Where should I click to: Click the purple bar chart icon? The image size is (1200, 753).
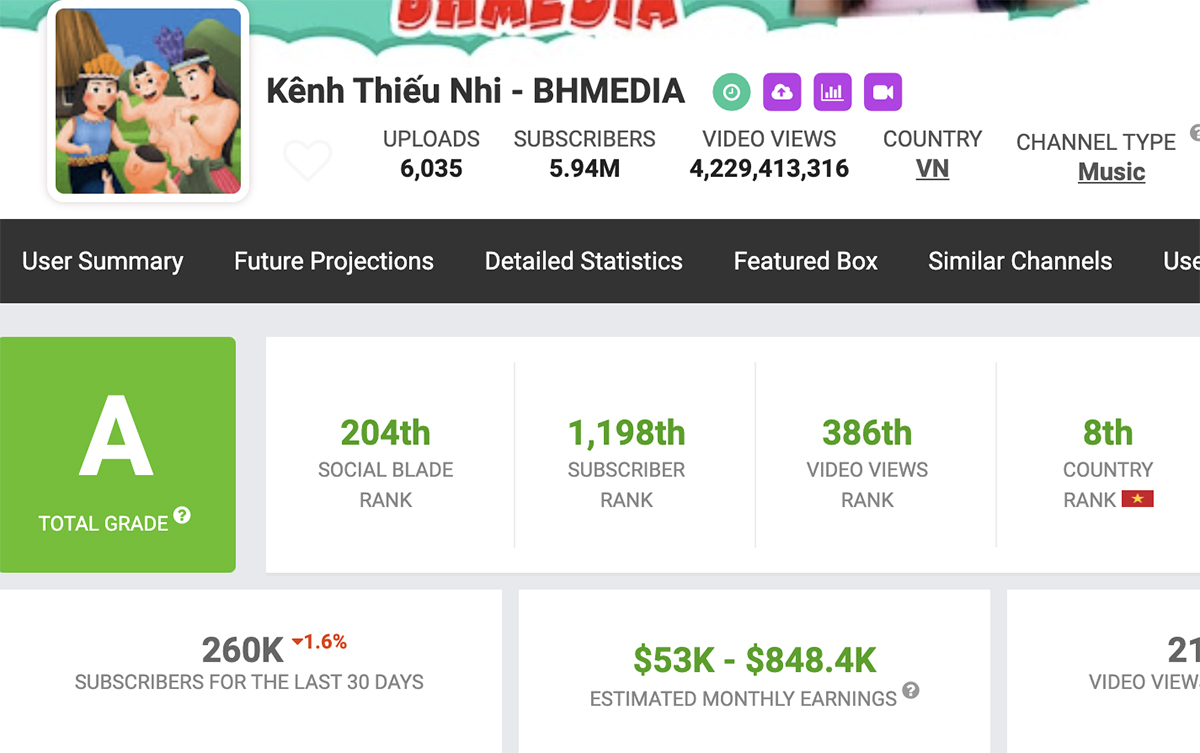pyautogui.click(x=833, y=92)
